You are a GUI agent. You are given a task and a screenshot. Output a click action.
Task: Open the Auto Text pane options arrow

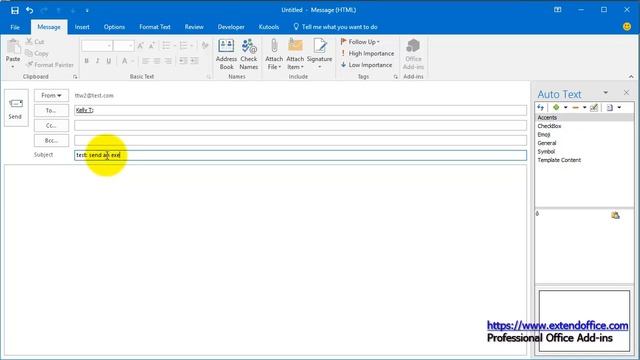[x=606, y=93]
